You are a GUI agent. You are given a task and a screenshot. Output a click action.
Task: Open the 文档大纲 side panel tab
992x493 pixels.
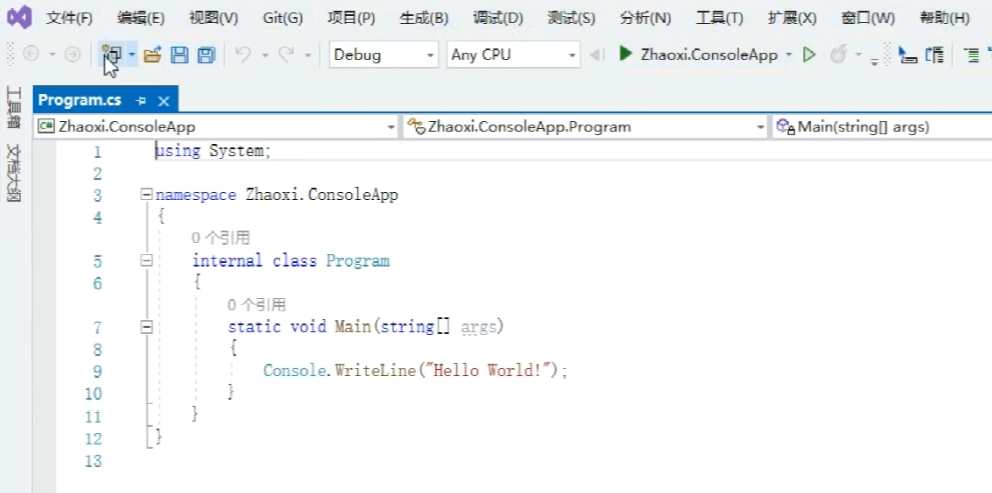tap(13, 173)
